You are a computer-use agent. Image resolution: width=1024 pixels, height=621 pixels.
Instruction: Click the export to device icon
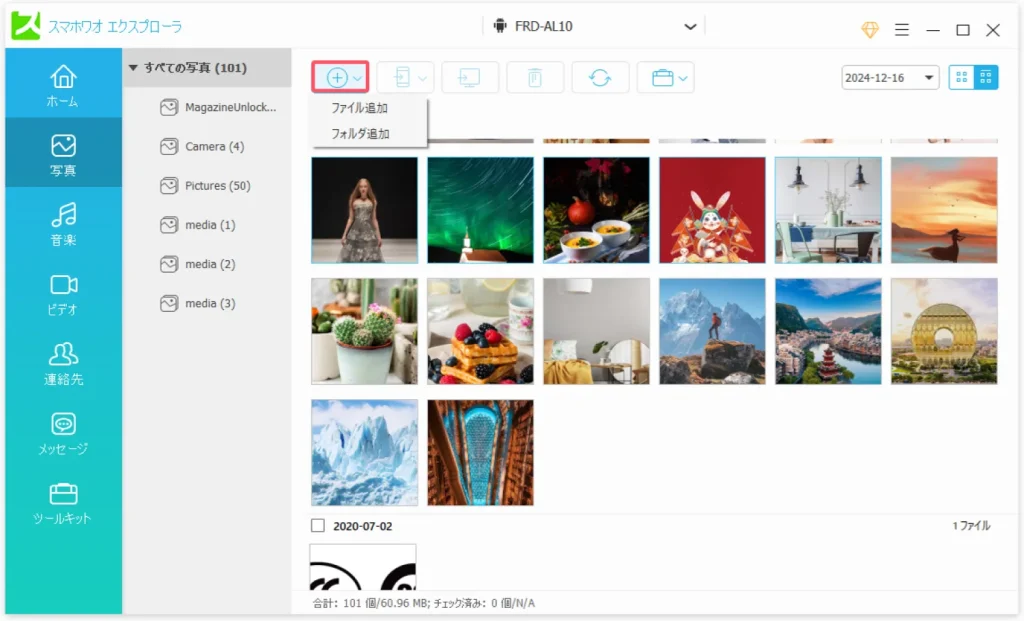(403, 78)
